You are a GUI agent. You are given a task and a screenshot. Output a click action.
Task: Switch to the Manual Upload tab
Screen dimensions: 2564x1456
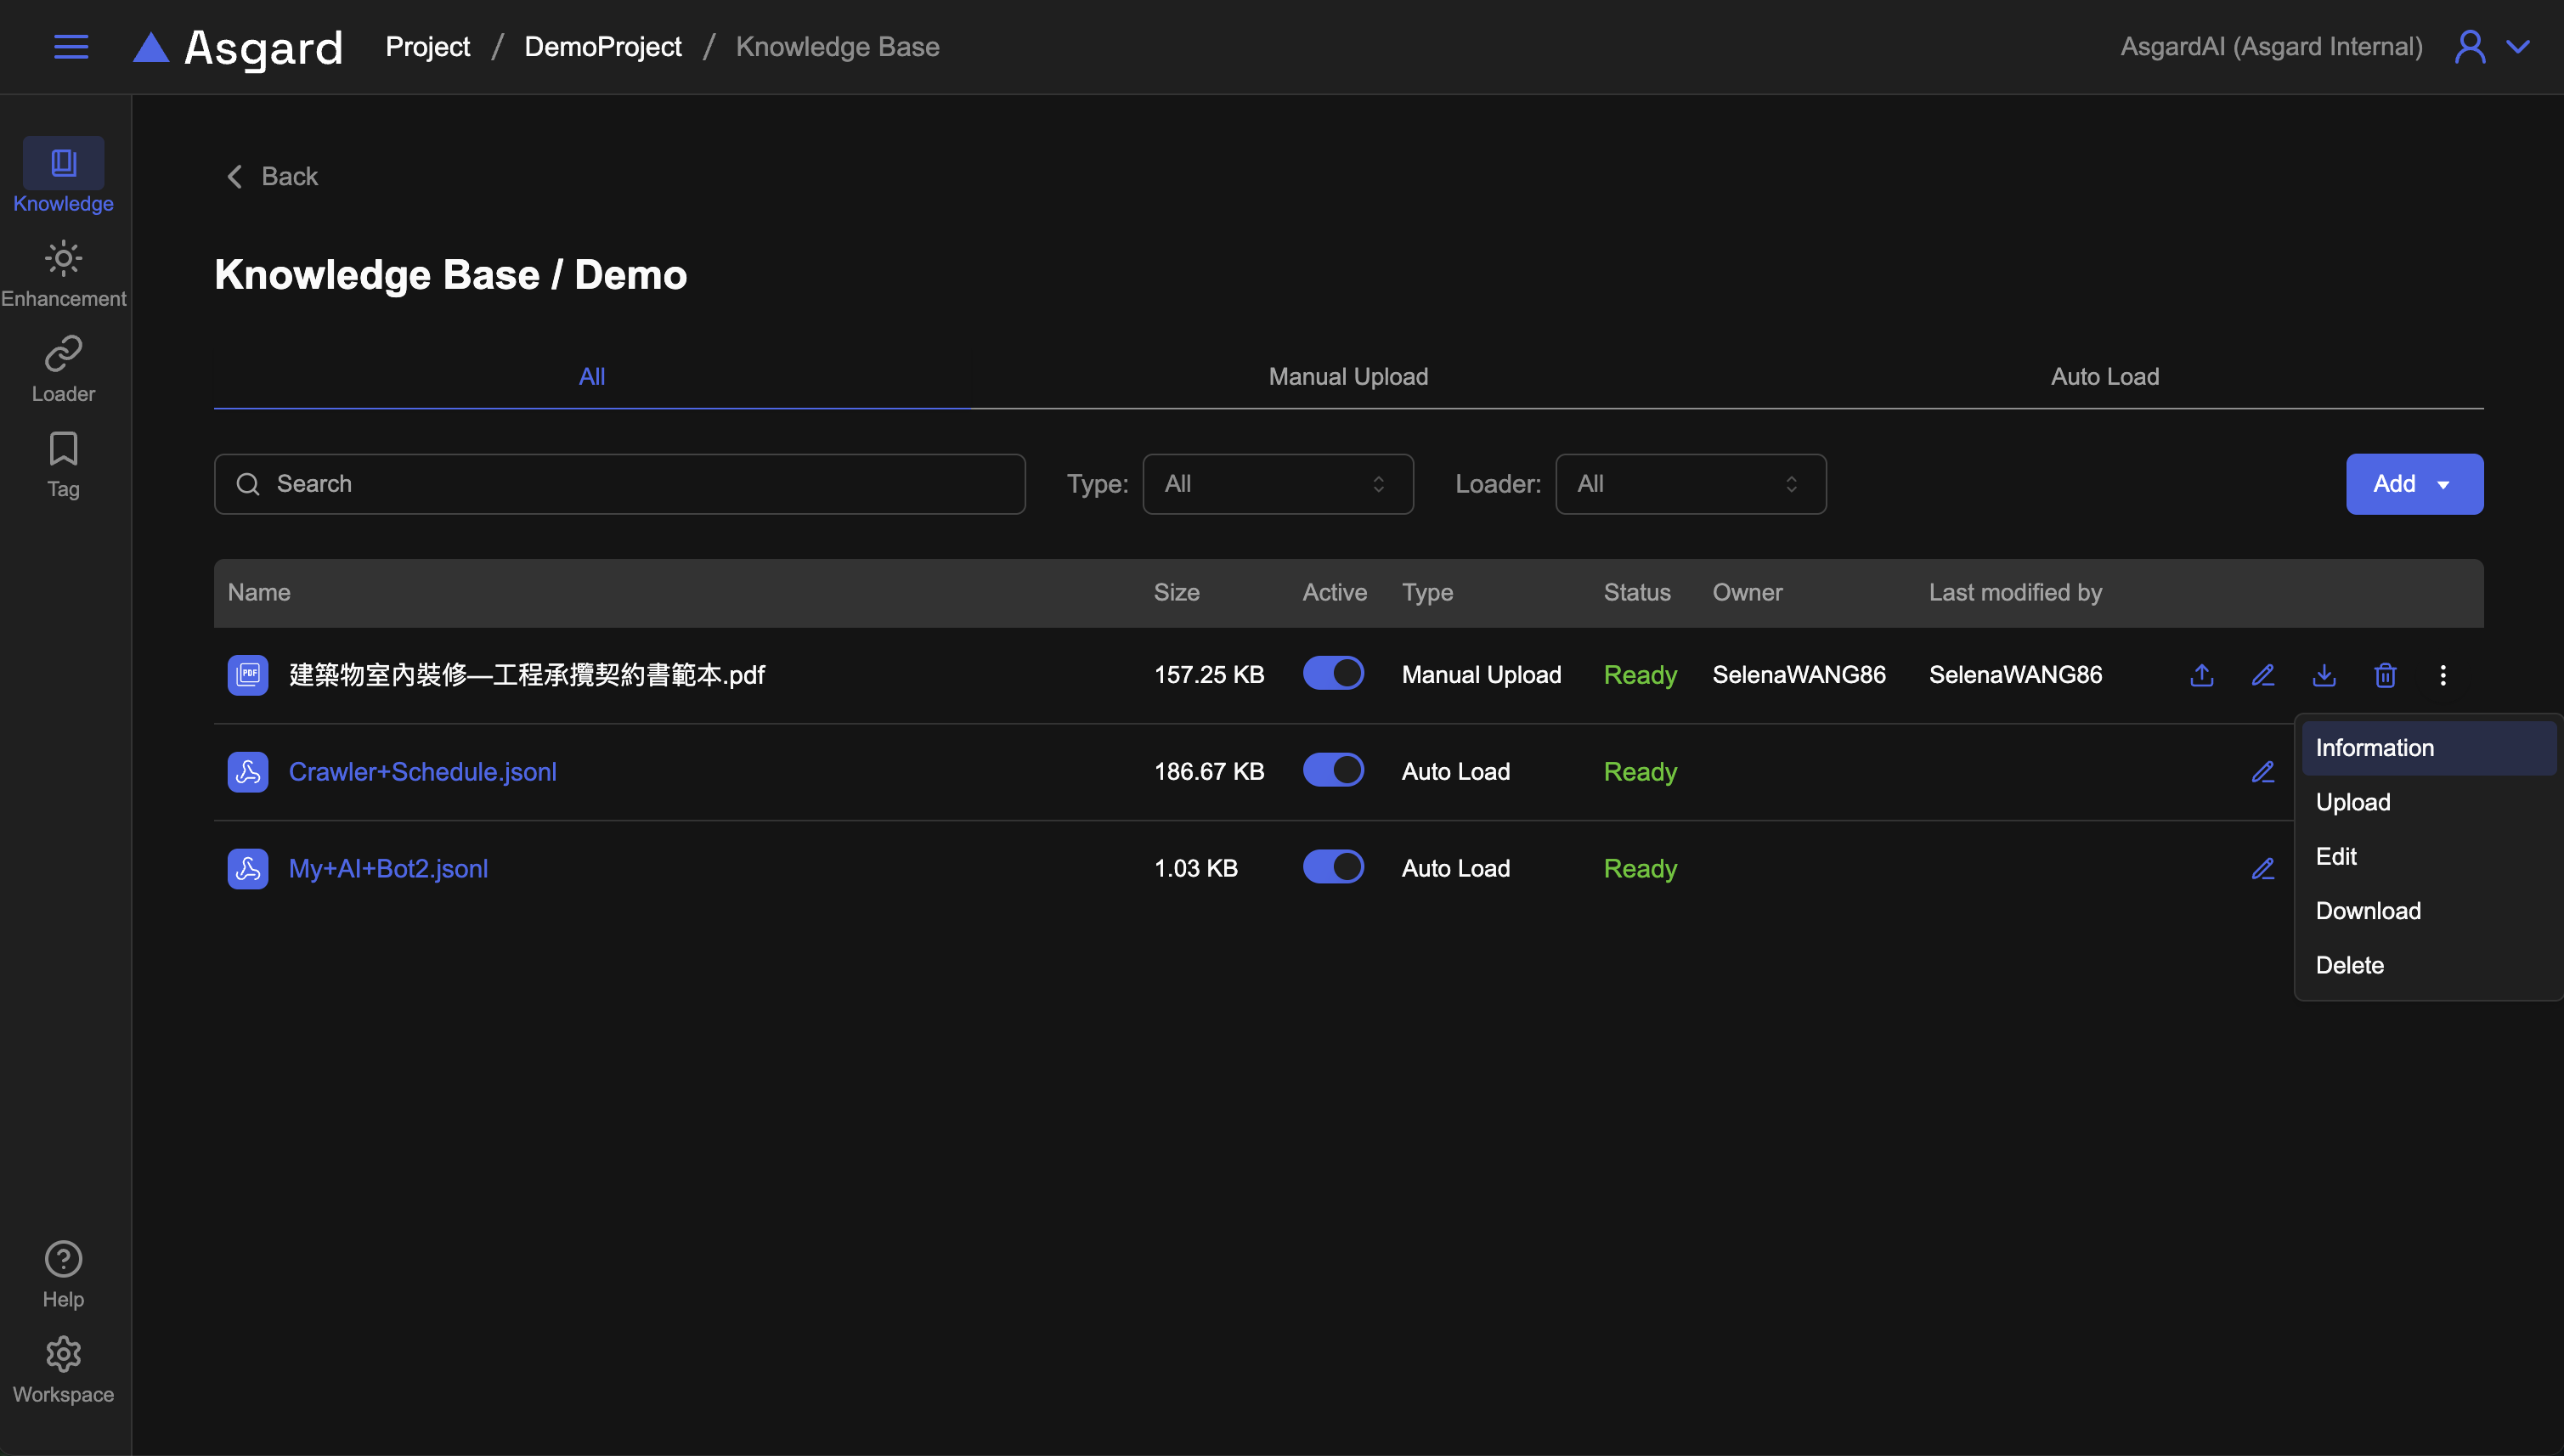point(1347,377)
